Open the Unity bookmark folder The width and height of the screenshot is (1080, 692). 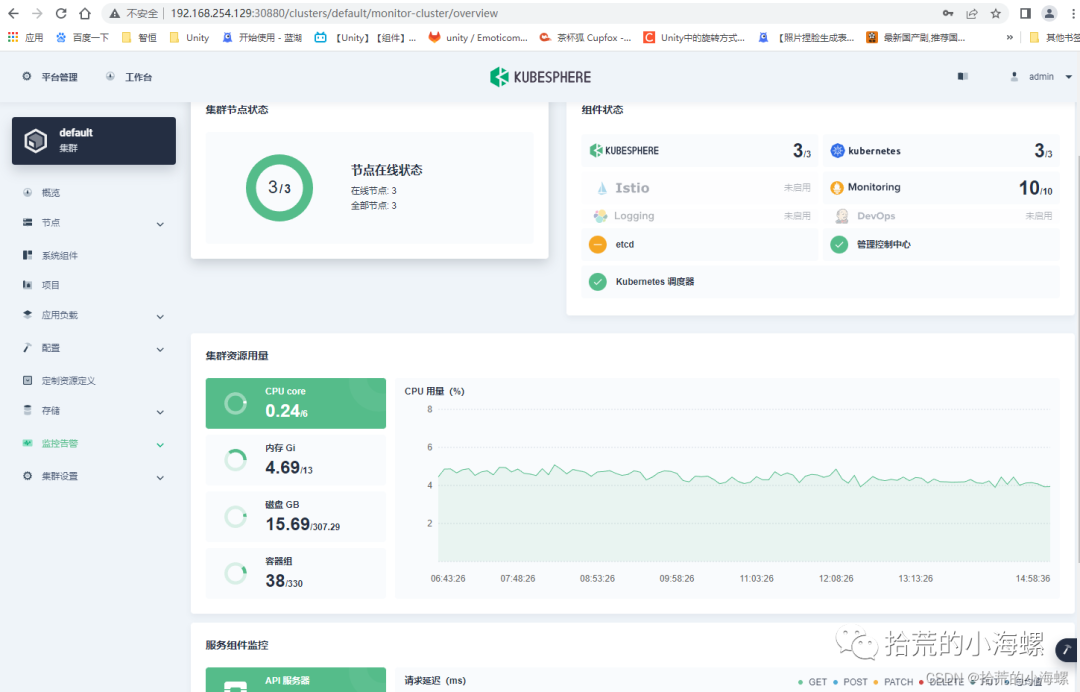coord(189,38)
